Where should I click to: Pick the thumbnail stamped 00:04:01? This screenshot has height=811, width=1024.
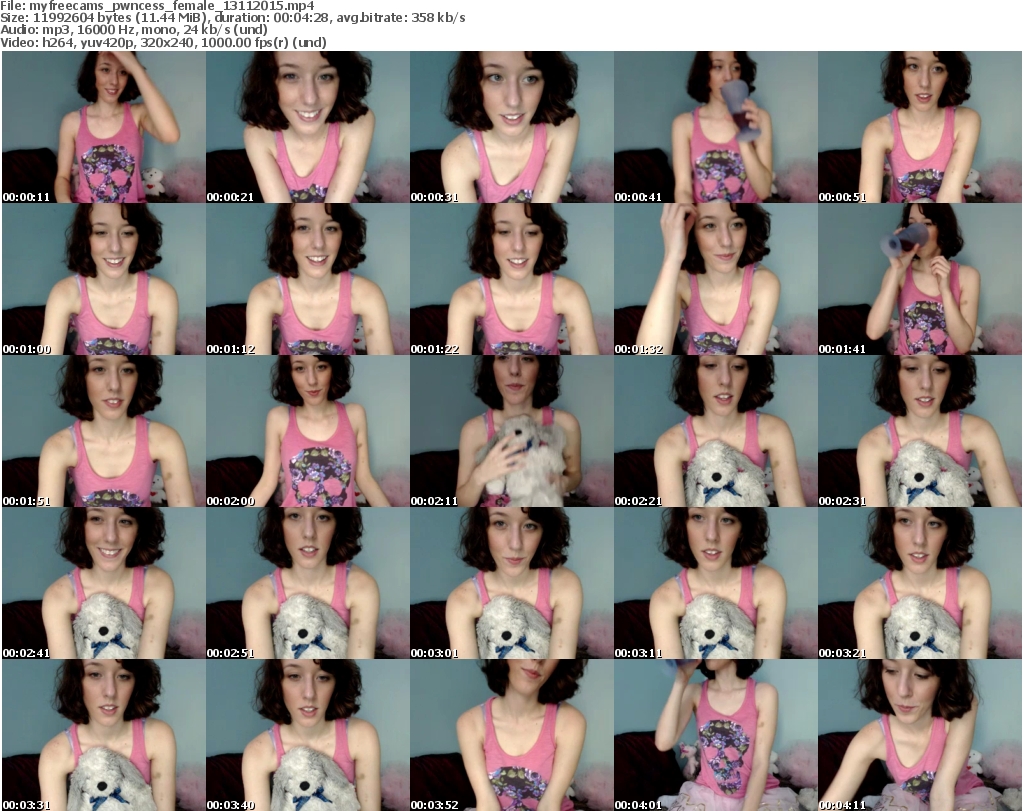pyautogui.click(x=716, y=735)
